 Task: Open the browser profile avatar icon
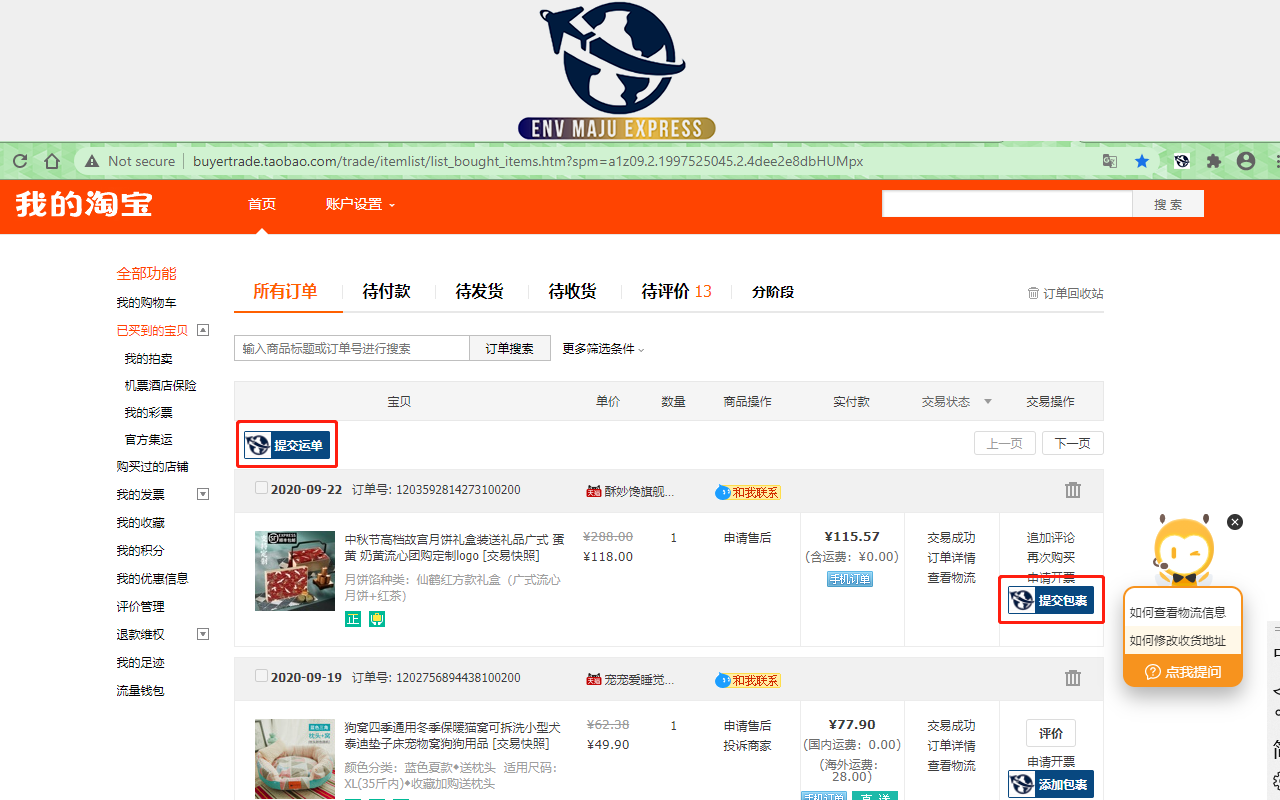[1246, 161]
